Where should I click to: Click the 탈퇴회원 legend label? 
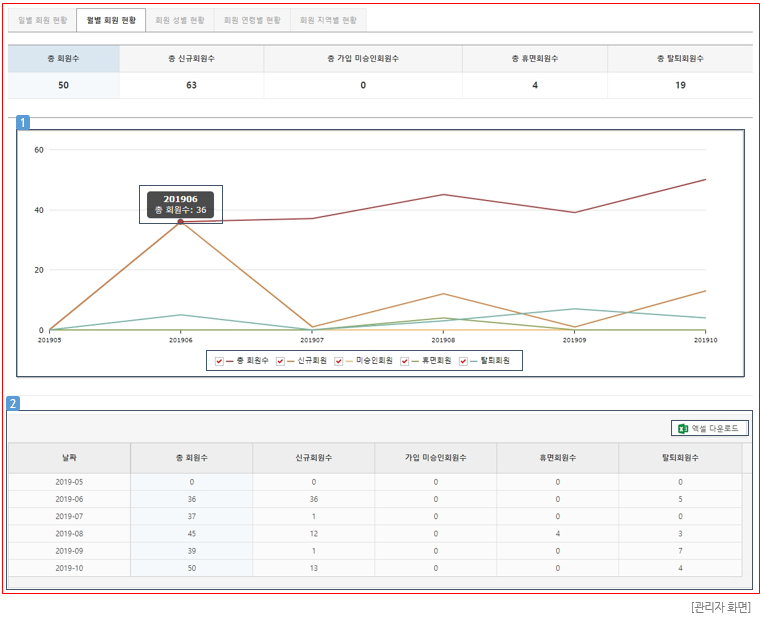pyautogui.click(x=495, y=361)
